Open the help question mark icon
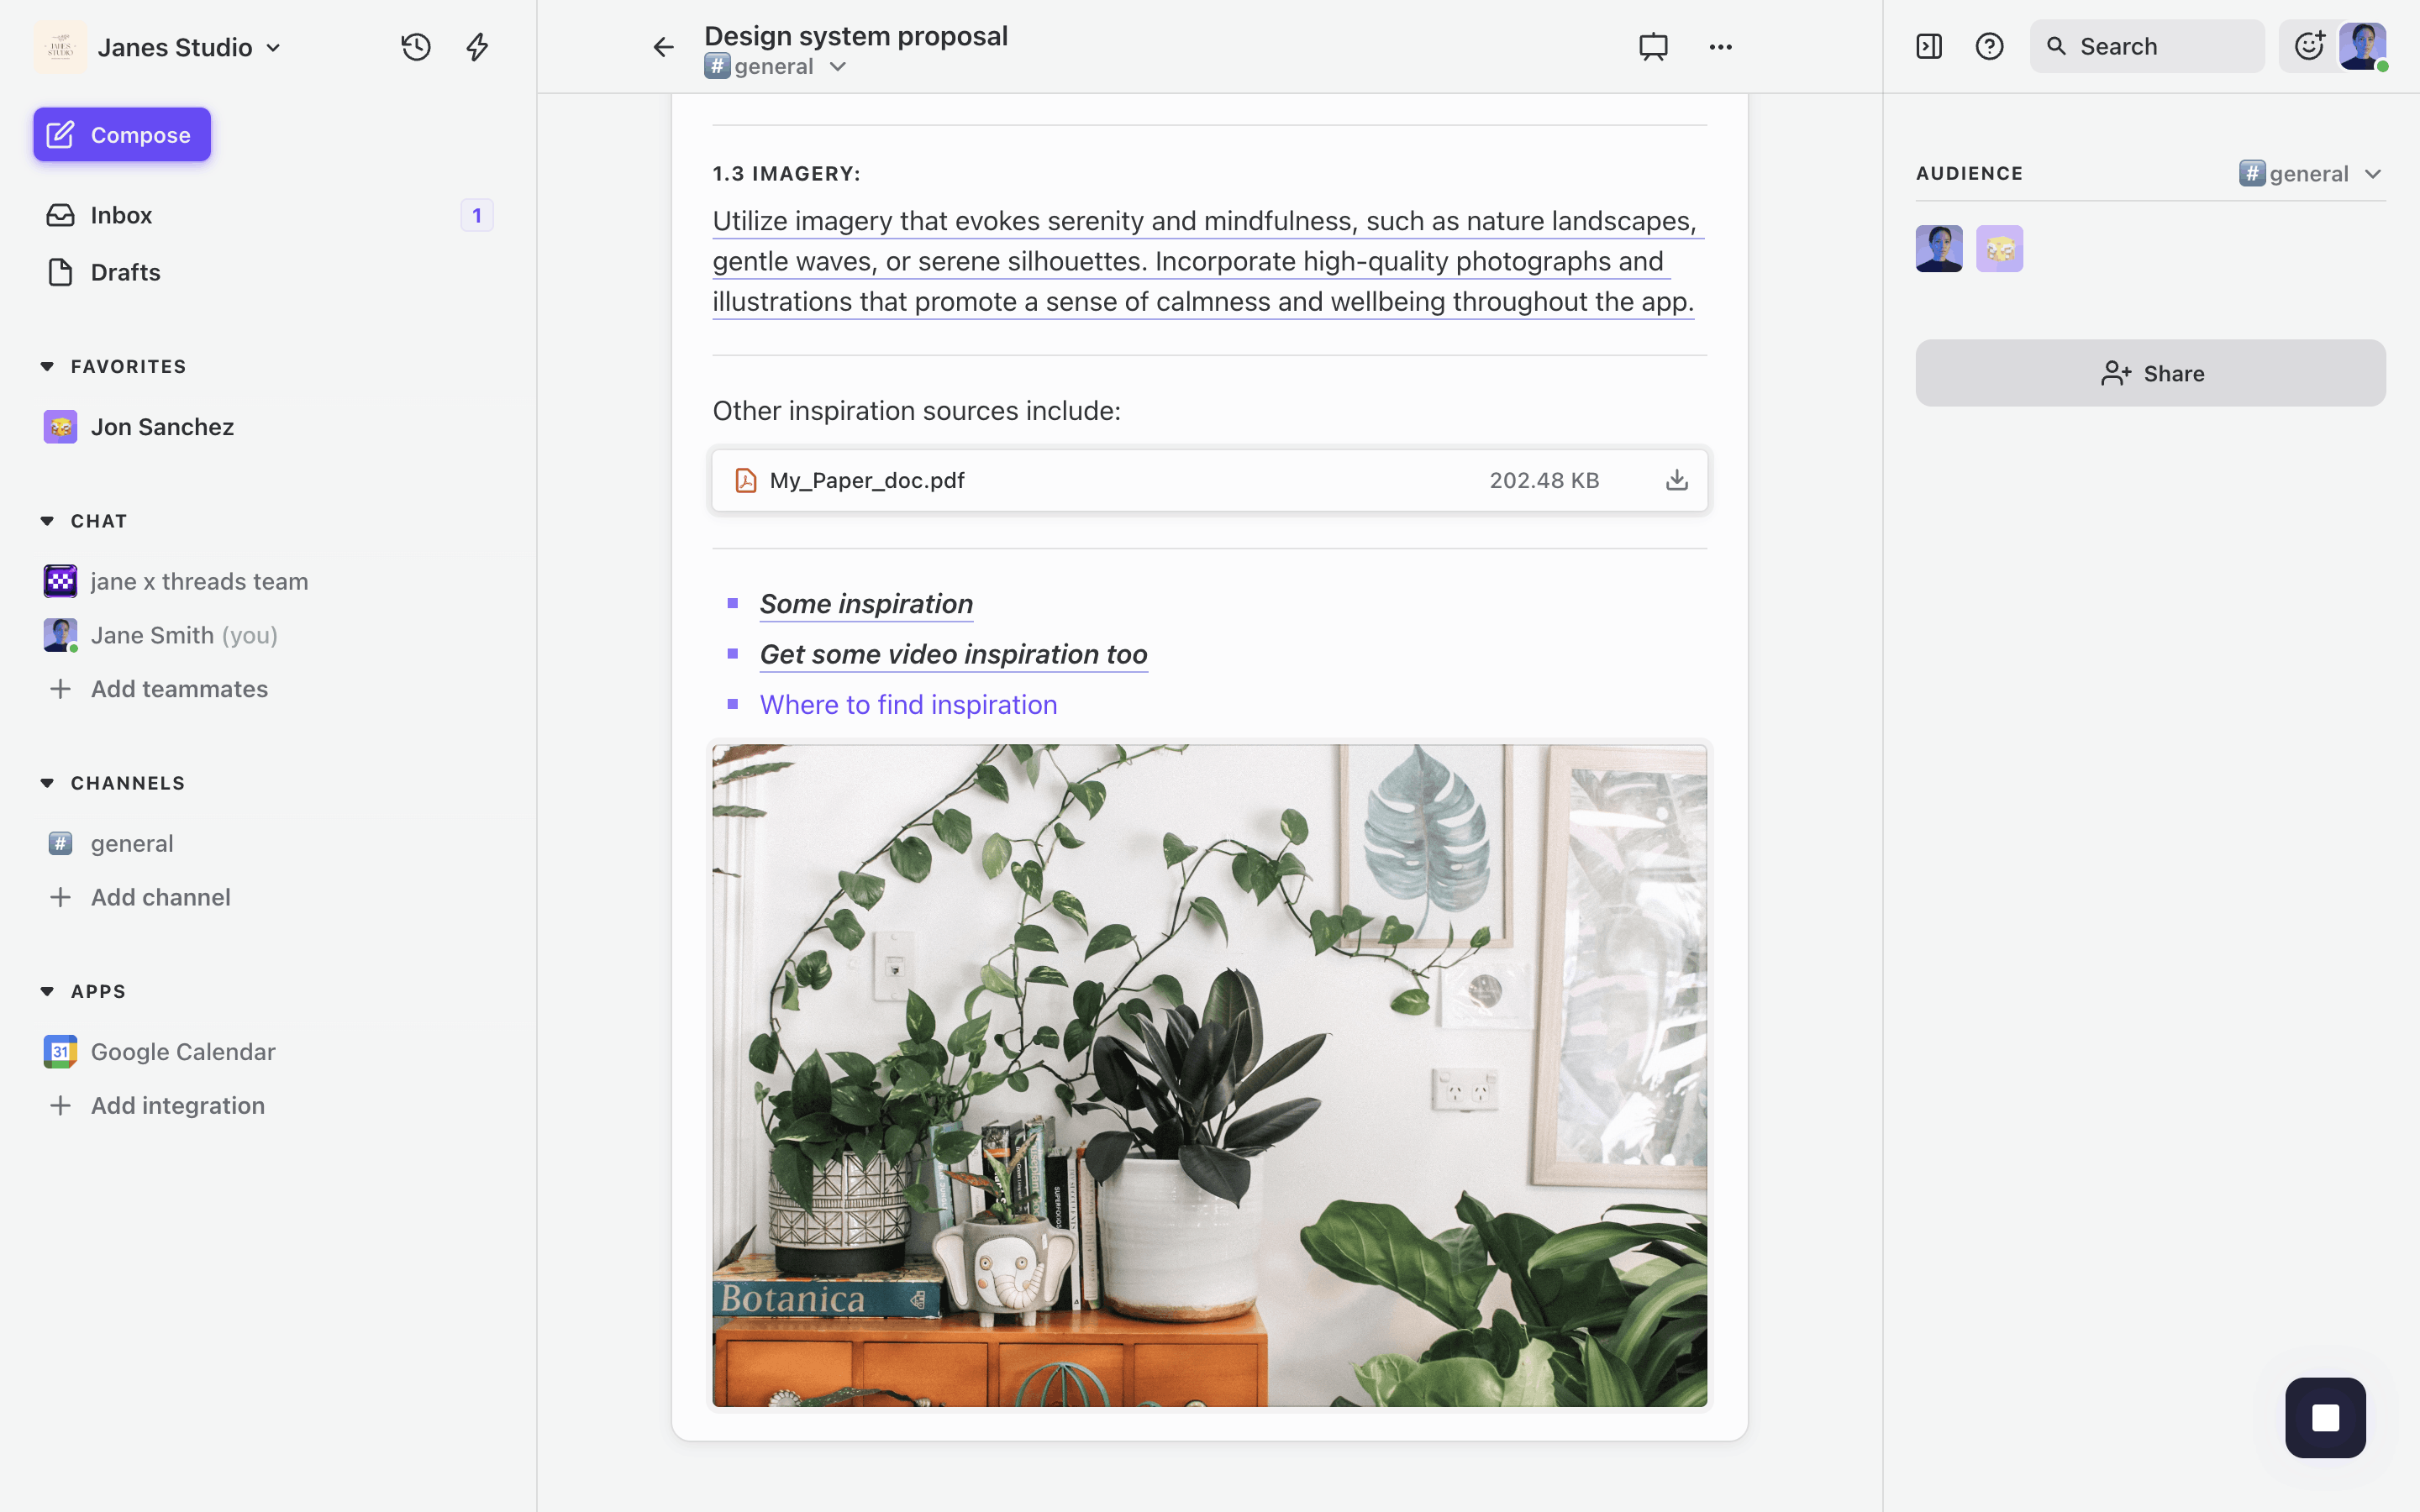2420x1512 pixels. (1989, 47)
